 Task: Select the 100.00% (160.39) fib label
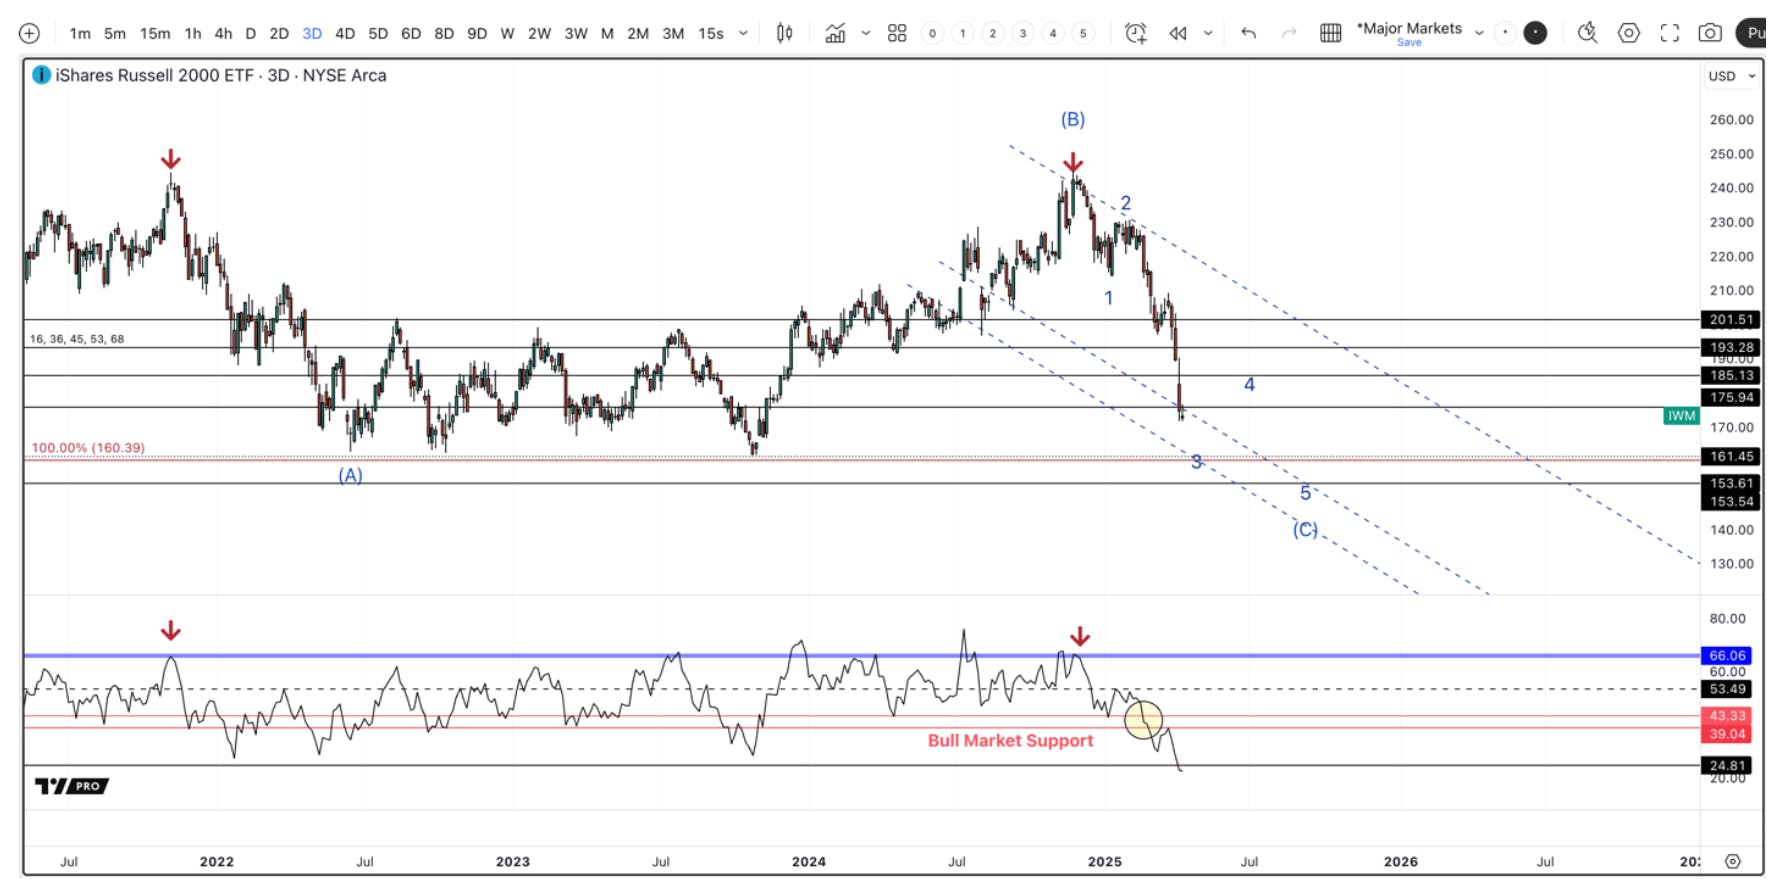[x=88, y=447]
